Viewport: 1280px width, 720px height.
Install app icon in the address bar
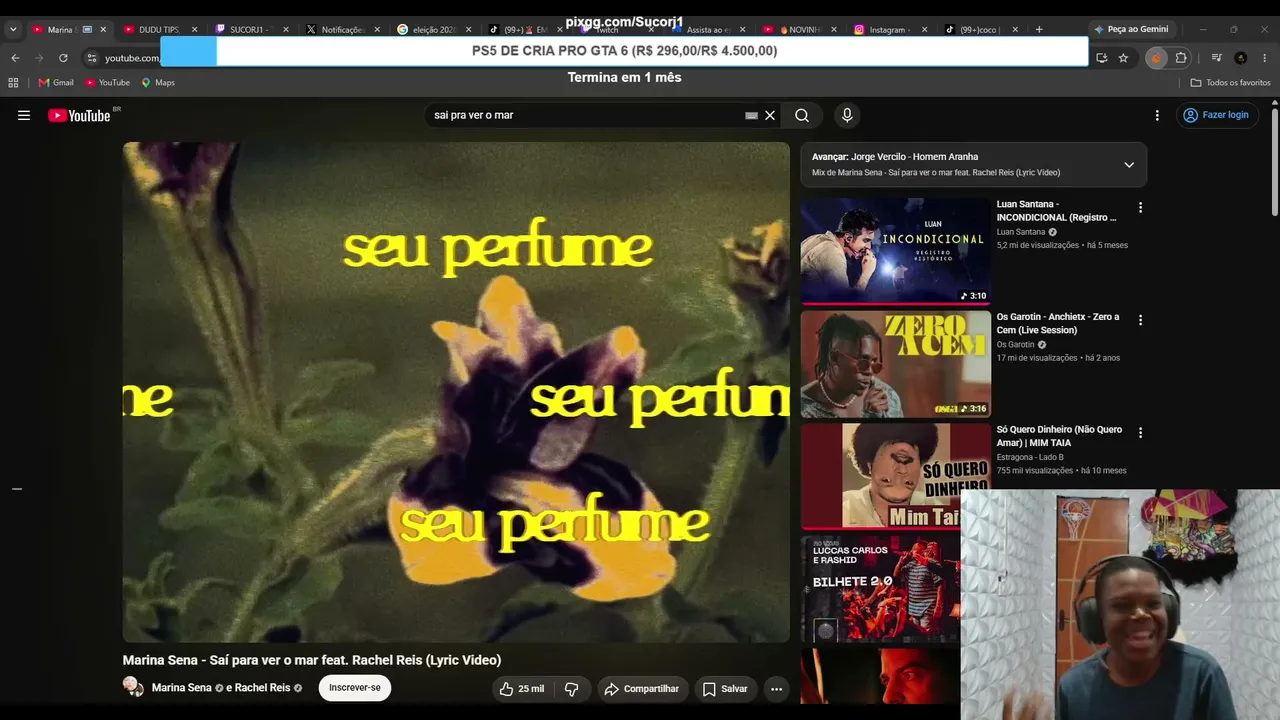point(1101,58)
